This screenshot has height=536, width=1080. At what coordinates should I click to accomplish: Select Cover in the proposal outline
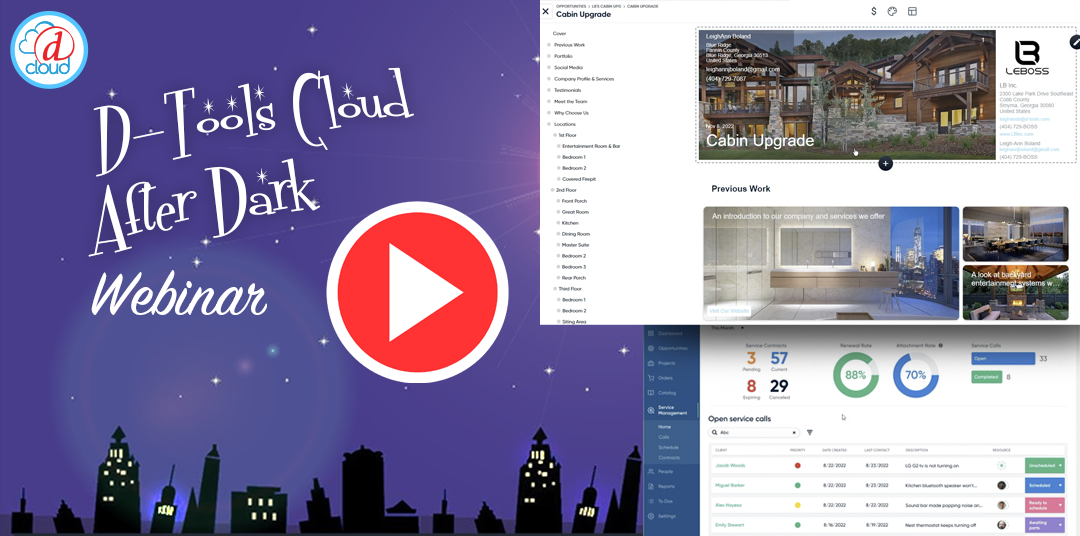pyautogui.click(x=559, y=33)
